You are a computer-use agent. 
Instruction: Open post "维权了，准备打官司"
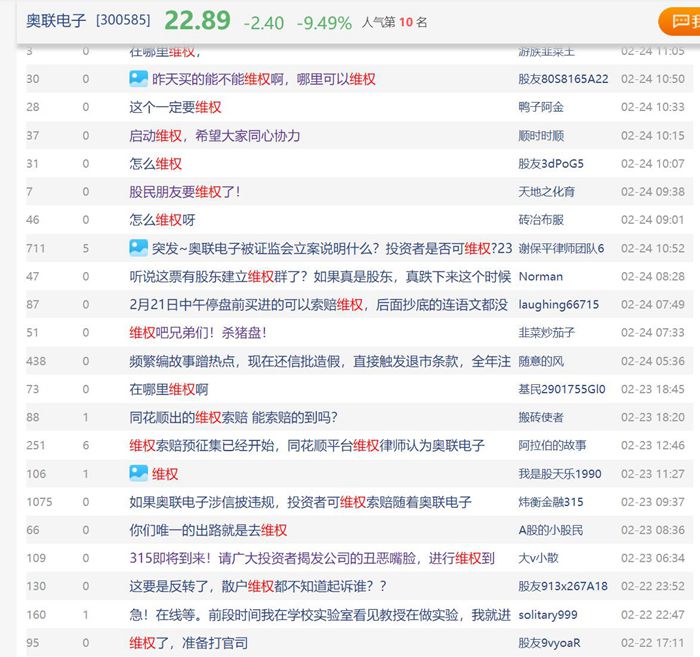(188, 643)
